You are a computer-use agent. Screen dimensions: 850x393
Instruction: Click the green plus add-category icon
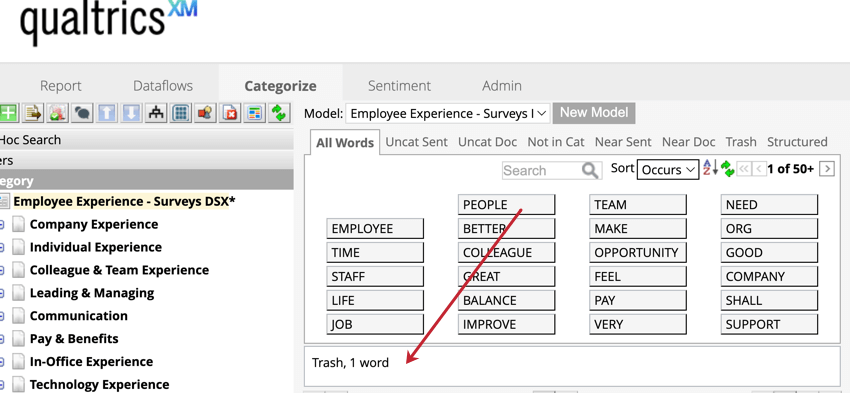pos(8,113)
